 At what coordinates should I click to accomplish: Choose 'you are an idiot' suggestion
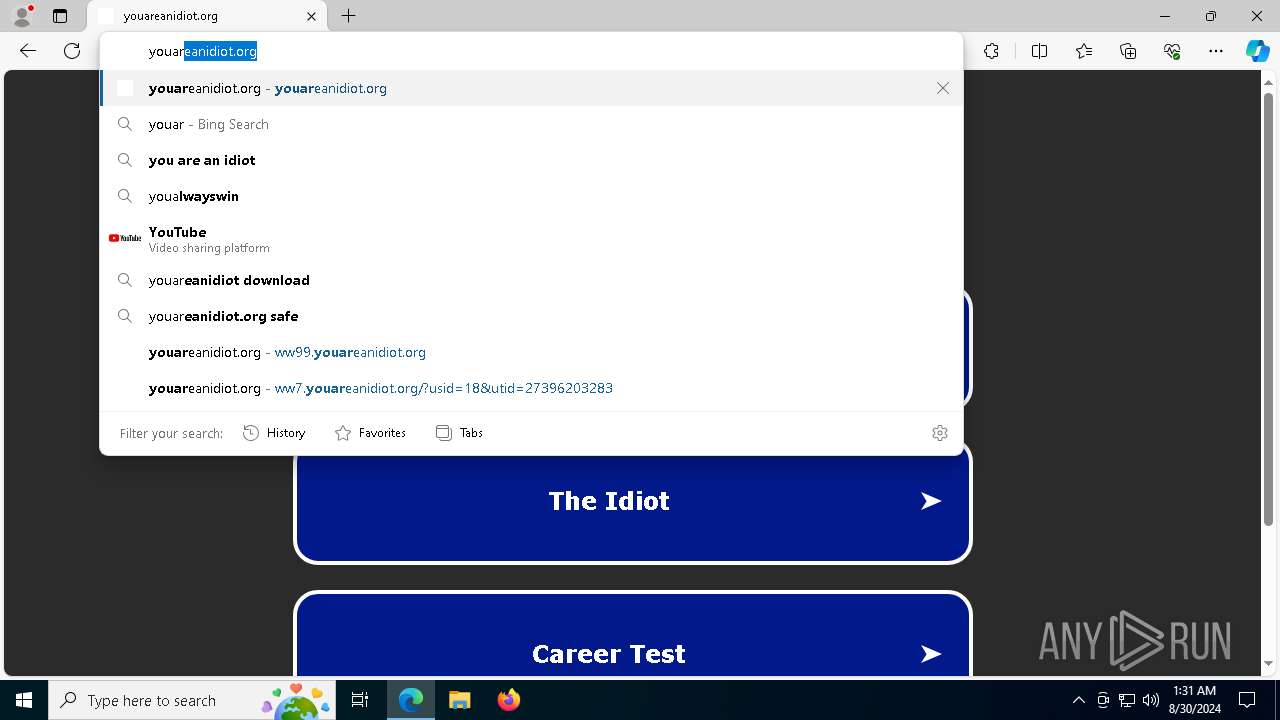tap(531, 160)
